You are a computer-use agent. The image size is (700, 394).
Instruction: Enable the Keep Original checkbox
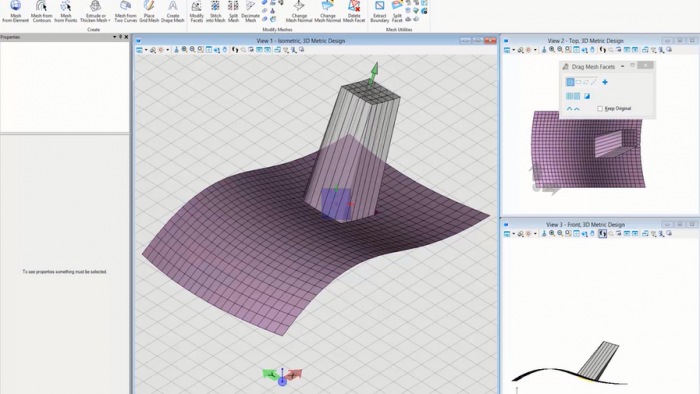click(600, 108)
